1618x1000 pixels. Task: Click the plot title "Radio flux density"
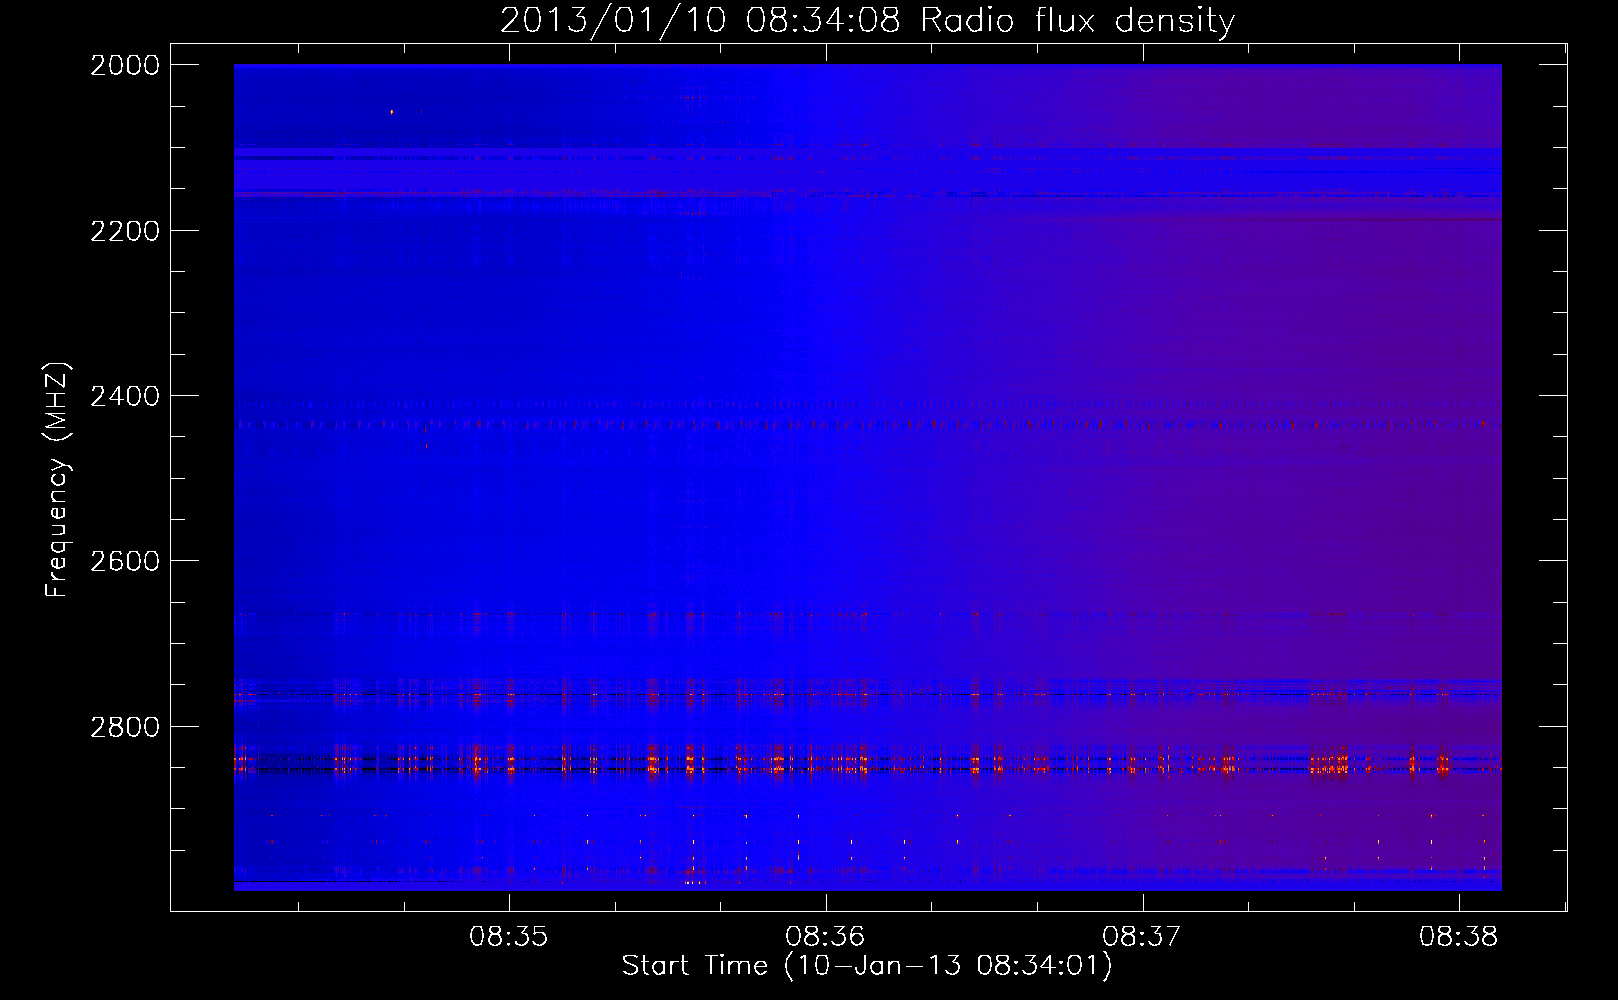[1078, 20]
